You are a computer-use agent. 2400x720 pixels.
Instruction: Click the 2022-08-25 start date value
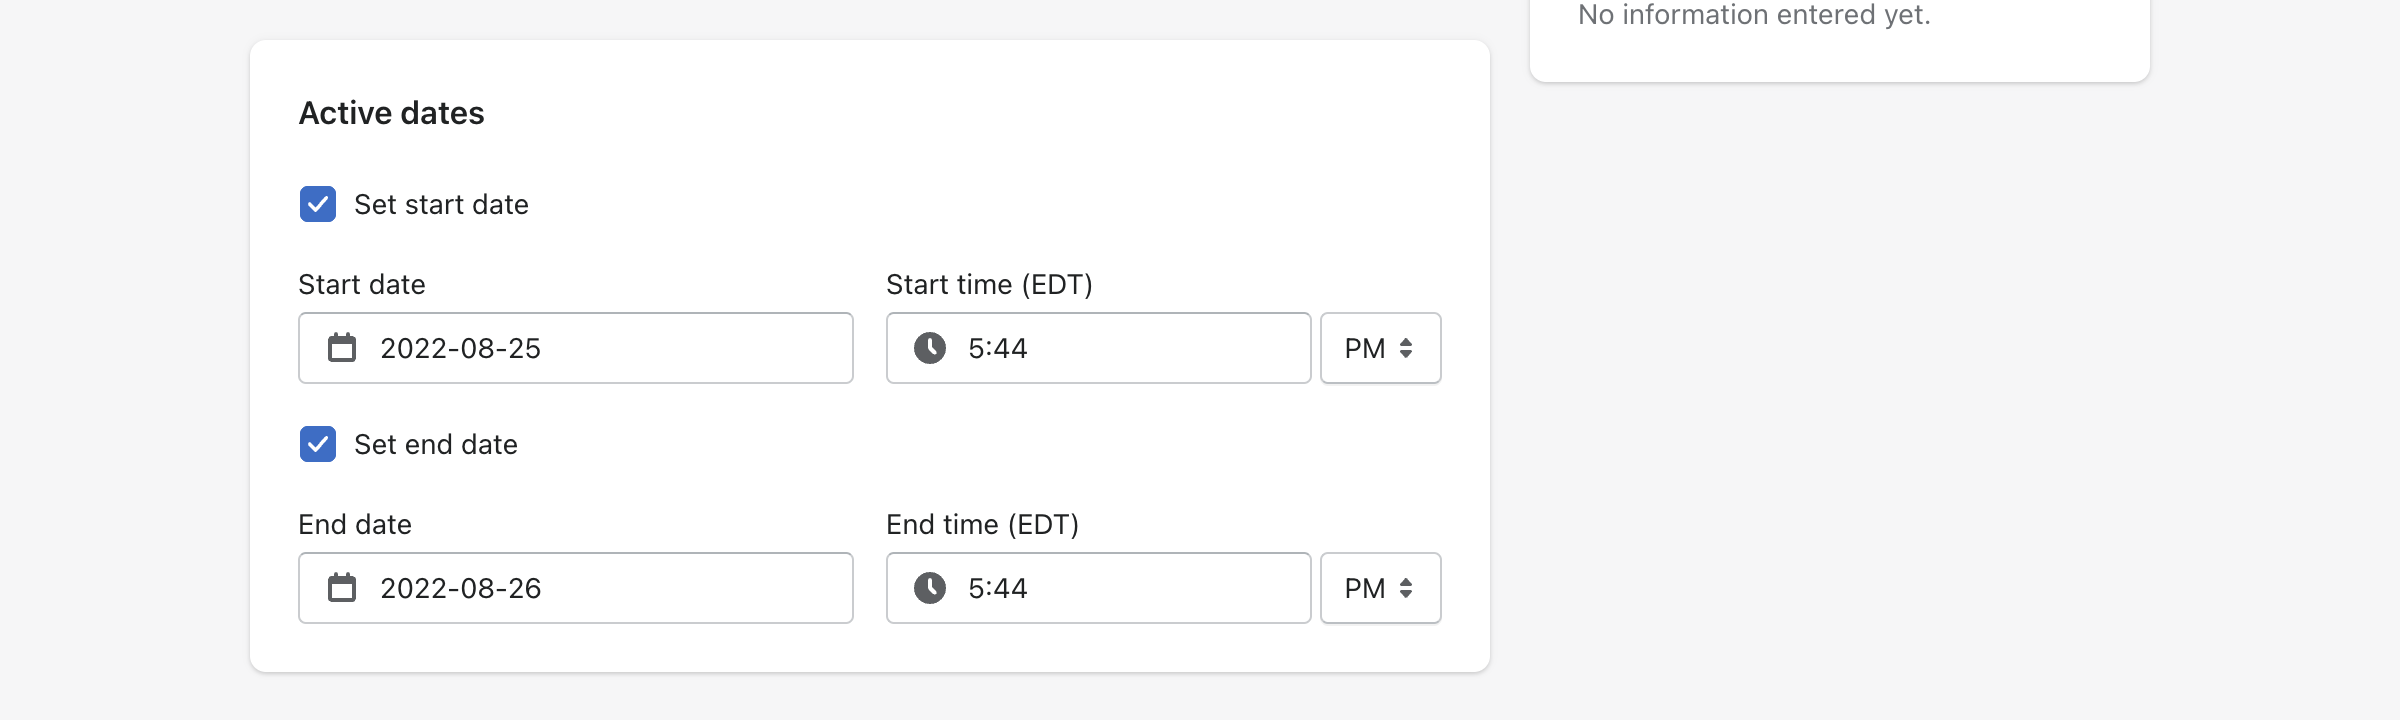click(x=460, y=348)
